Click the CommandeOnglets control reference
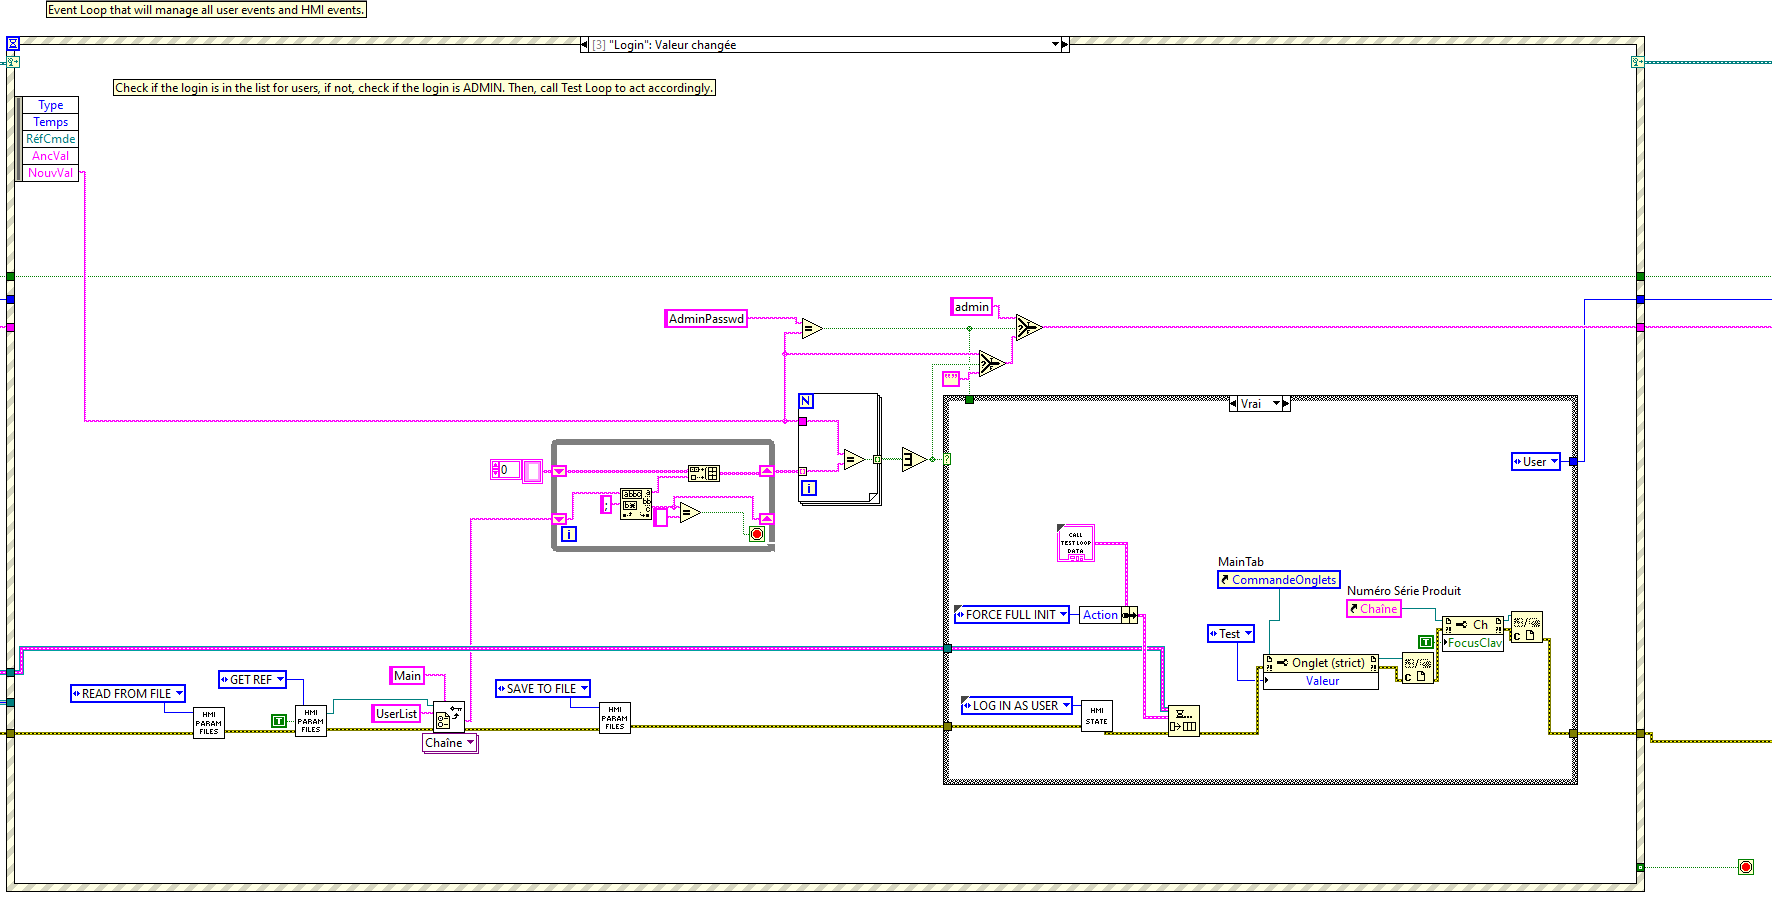1772x897 pixels. tap(1279, 580)
